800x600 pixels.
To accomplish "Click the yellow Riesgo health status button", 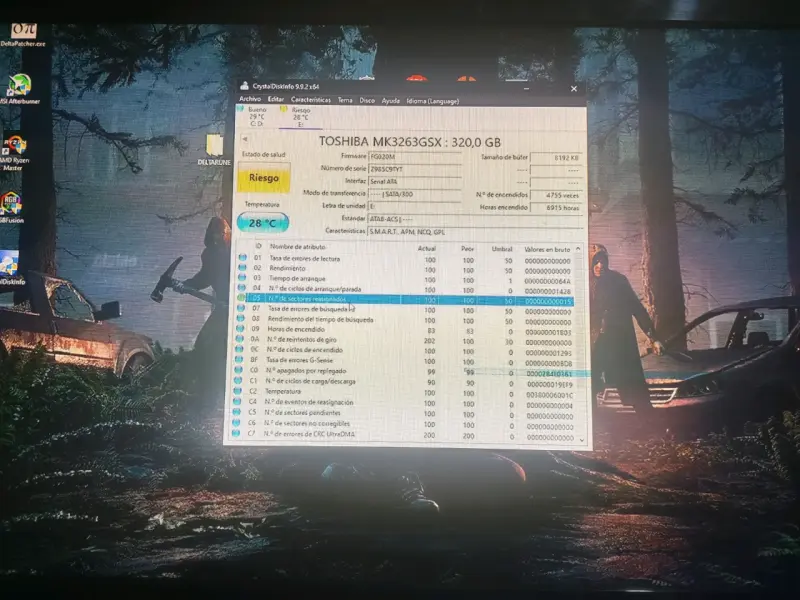I will 264,178.
